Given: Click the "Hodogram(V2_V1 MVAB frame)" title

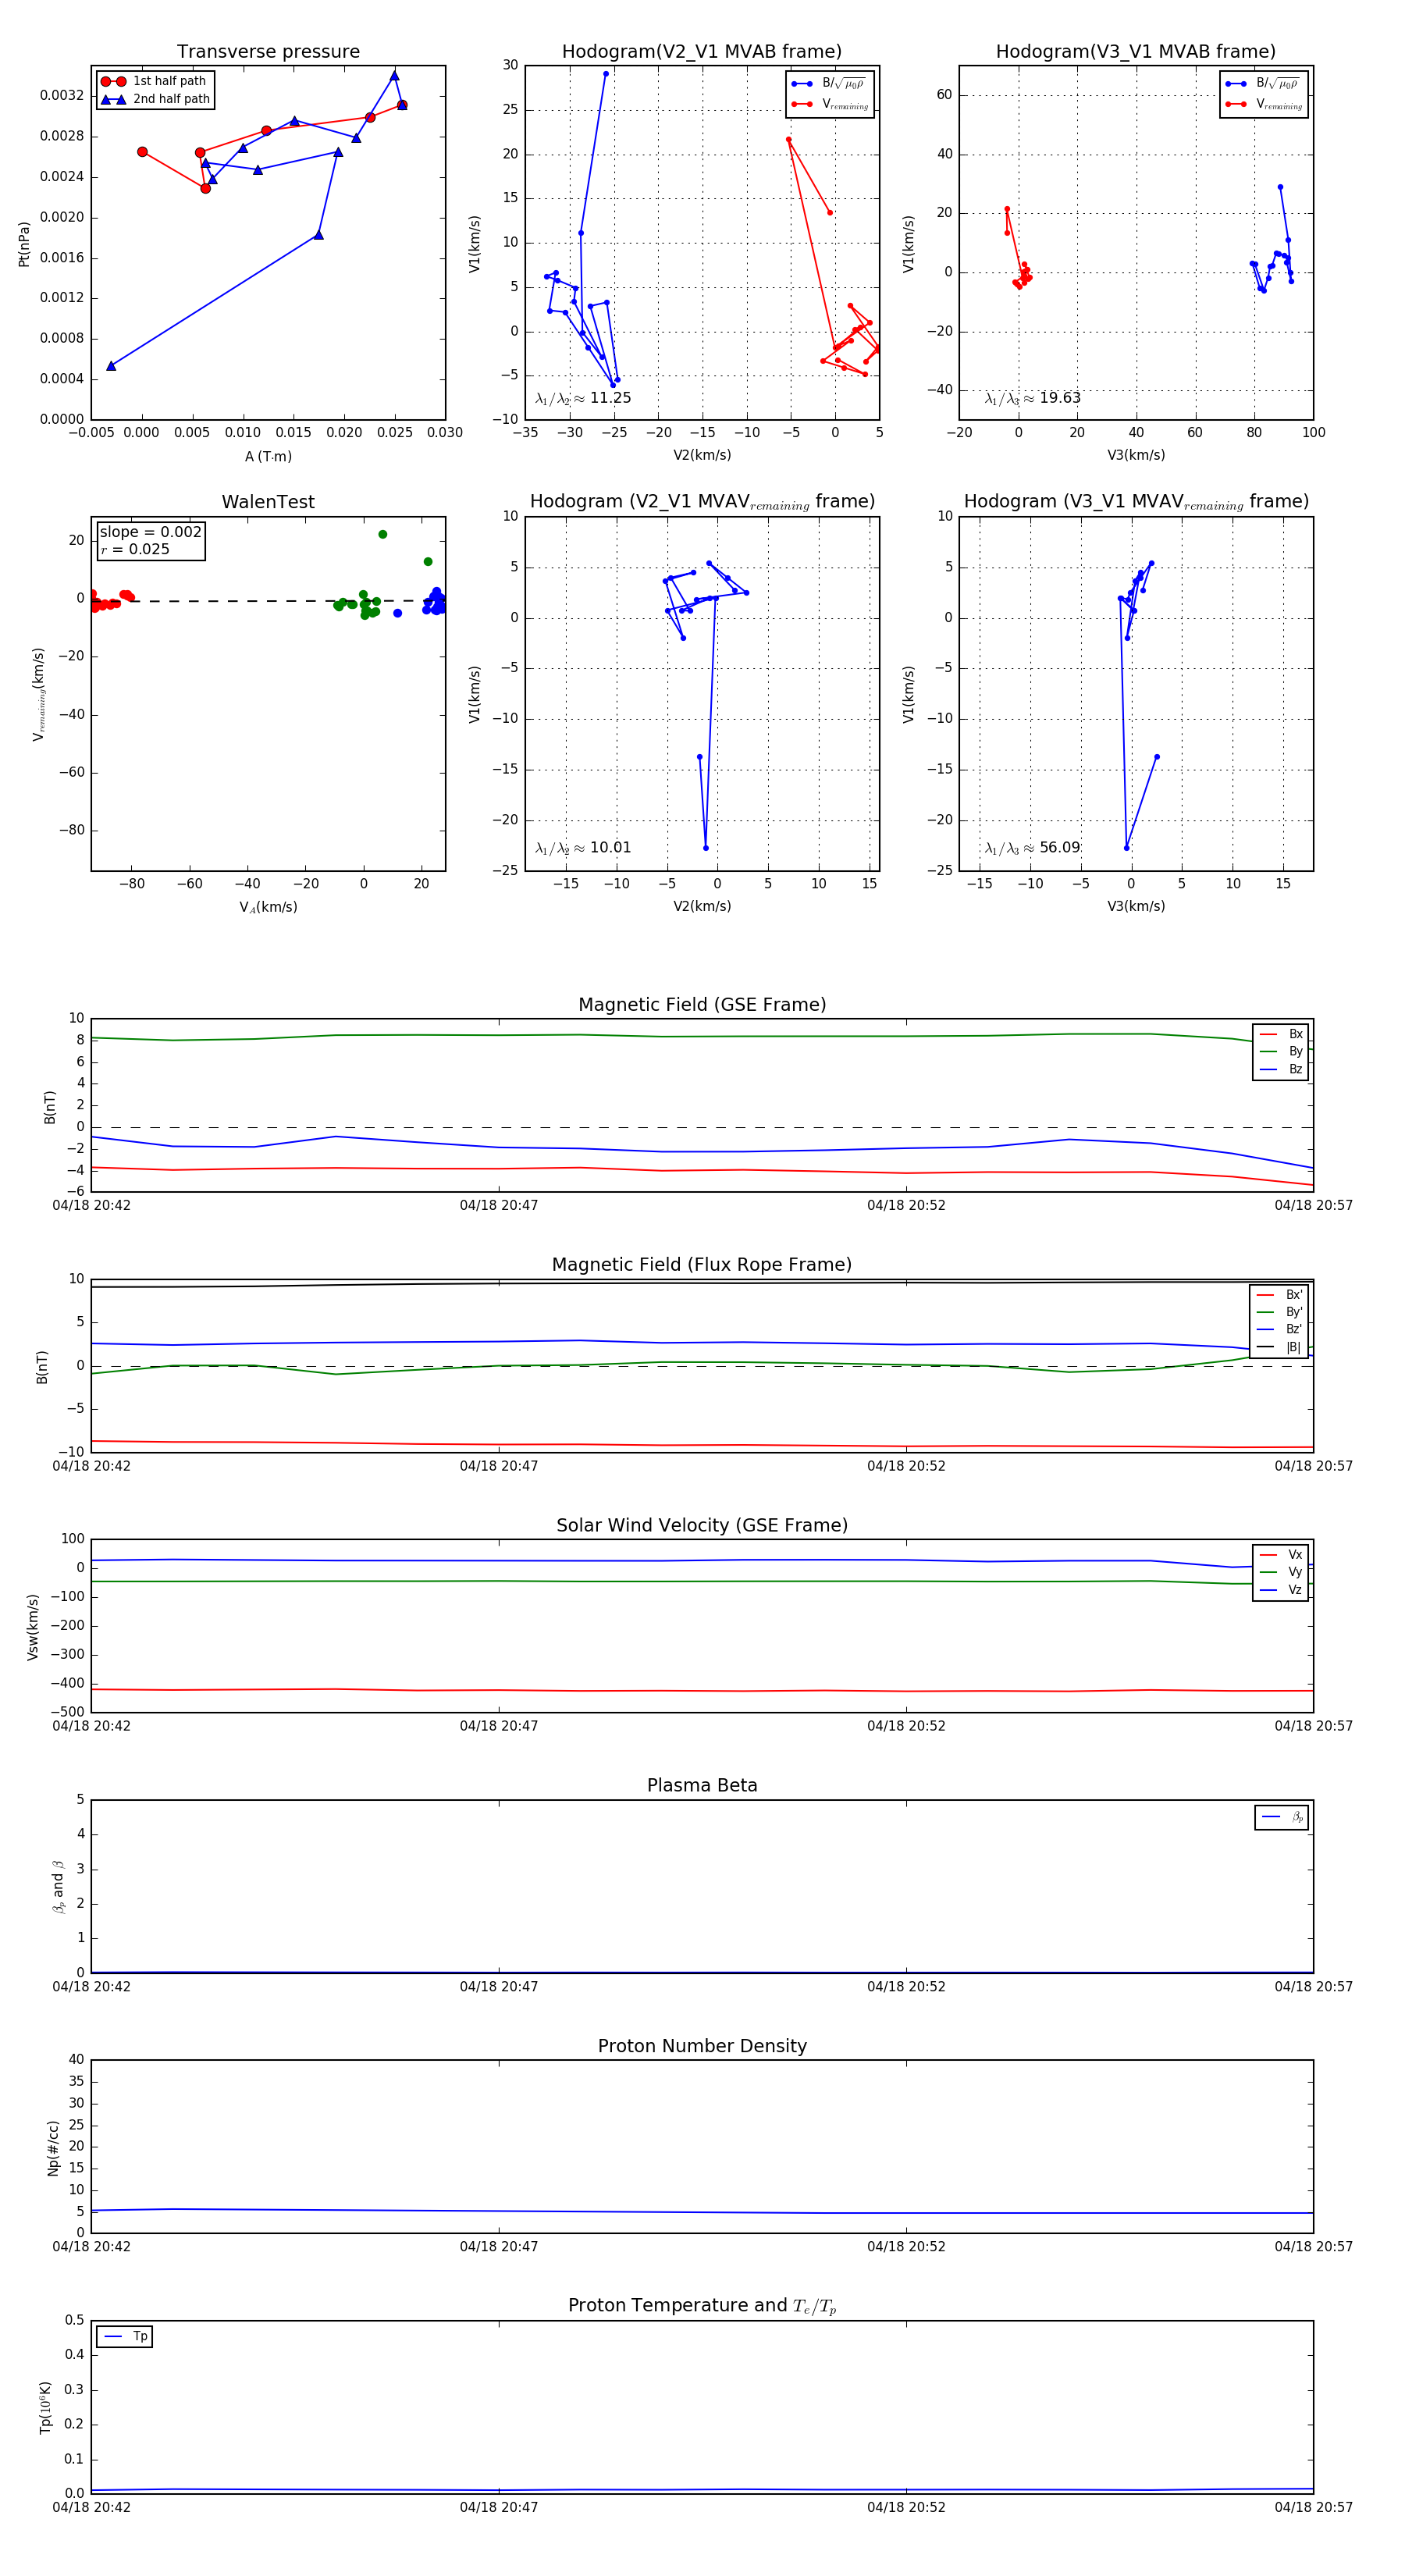Looking at the screenshot, I should 701,51.
